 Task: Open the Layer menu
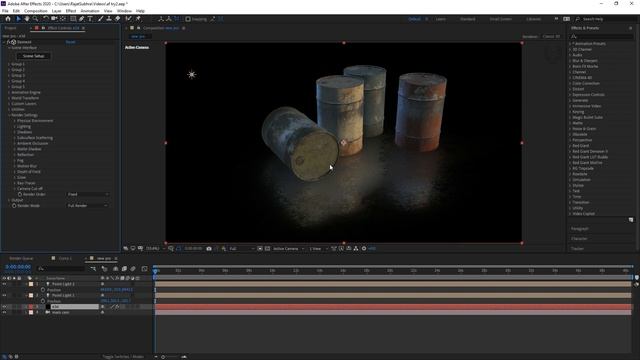[57, 11]
